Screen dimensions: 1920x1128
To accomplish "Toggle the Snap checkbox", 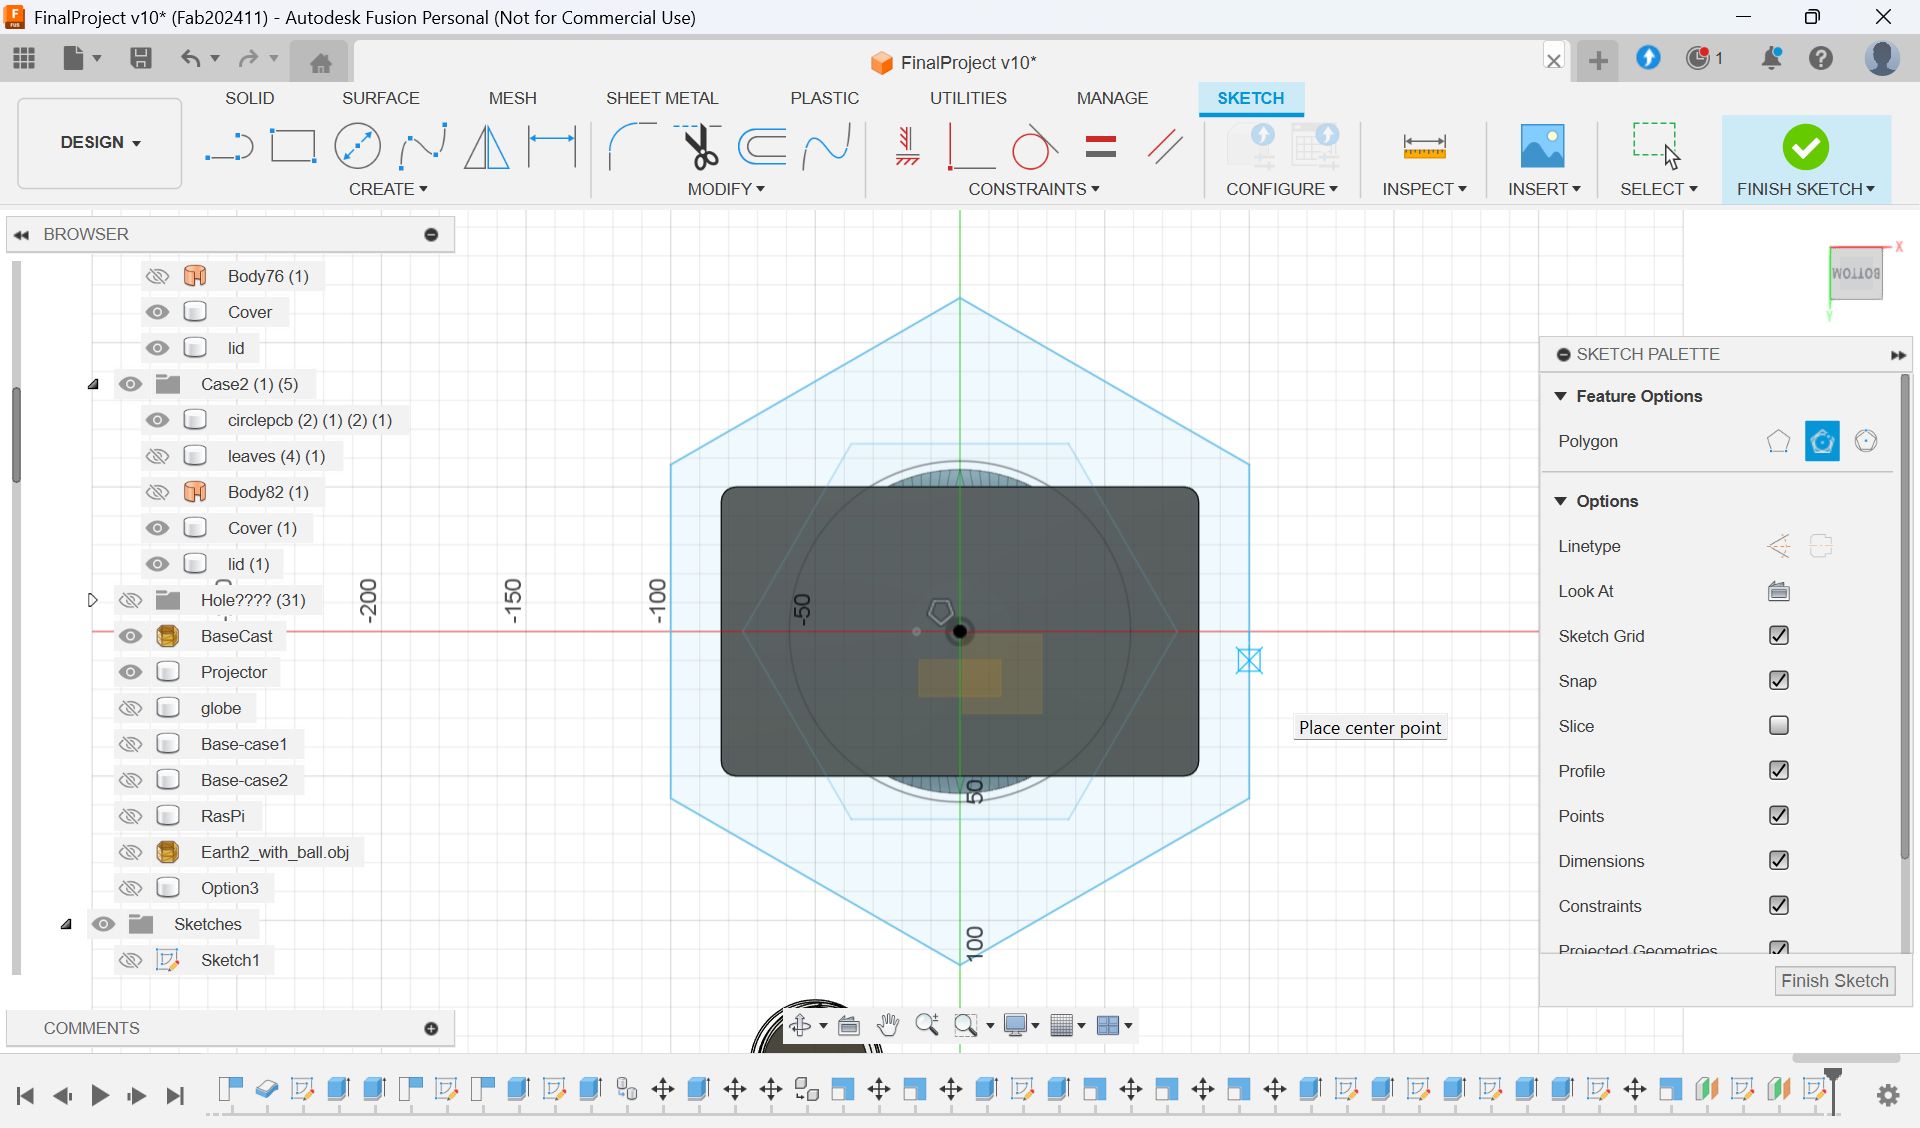I will click(1778, 681).
